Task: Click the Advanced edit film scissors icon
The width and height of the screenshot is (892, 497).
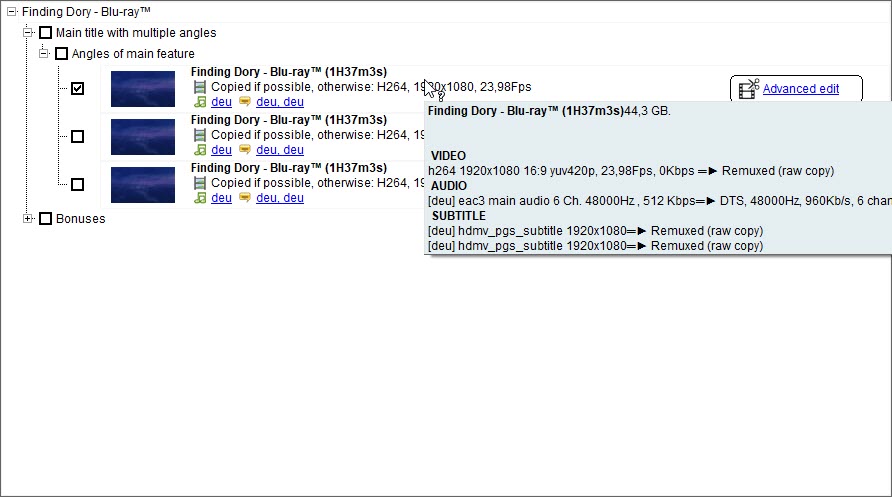Action: pos(749,89)
